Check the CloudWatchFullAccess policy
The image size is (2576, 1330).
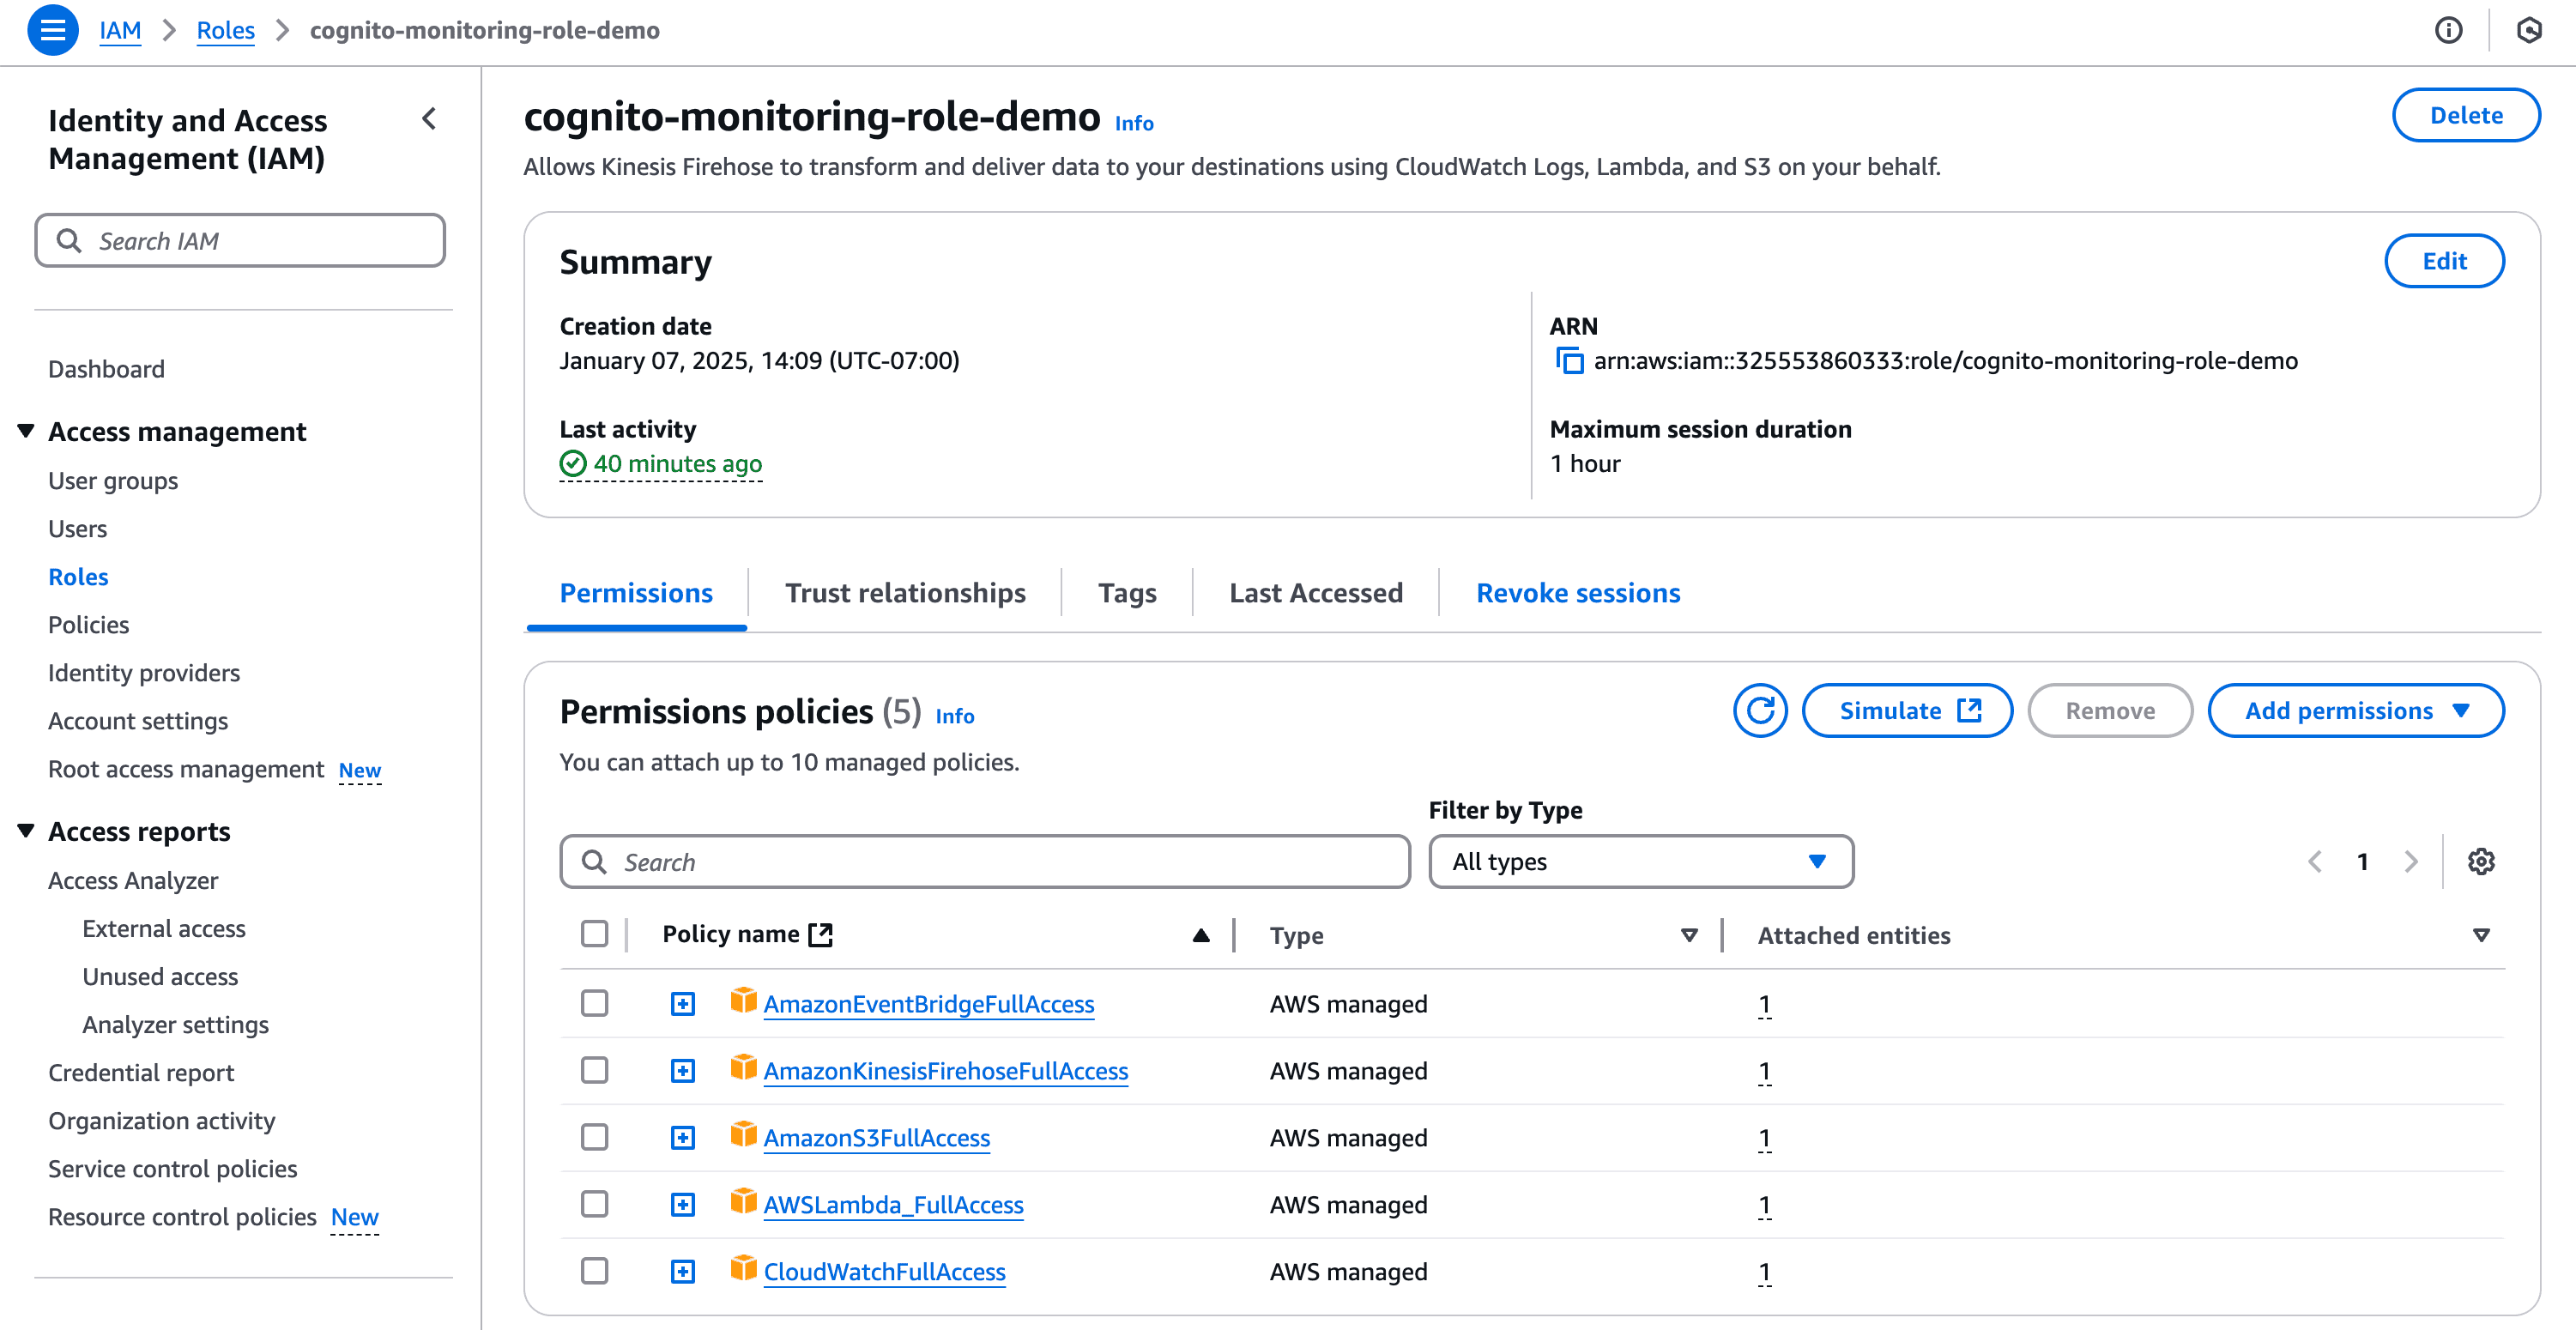595,1271
